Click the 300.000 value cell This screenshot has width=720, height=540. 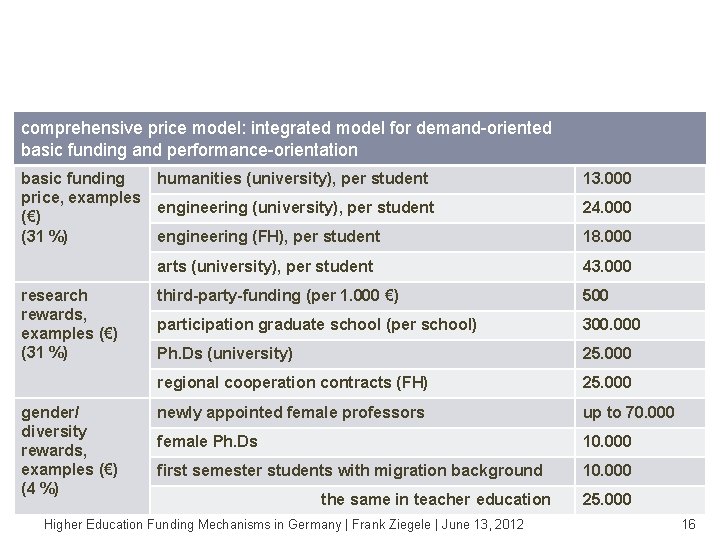[x=610, y=324]
